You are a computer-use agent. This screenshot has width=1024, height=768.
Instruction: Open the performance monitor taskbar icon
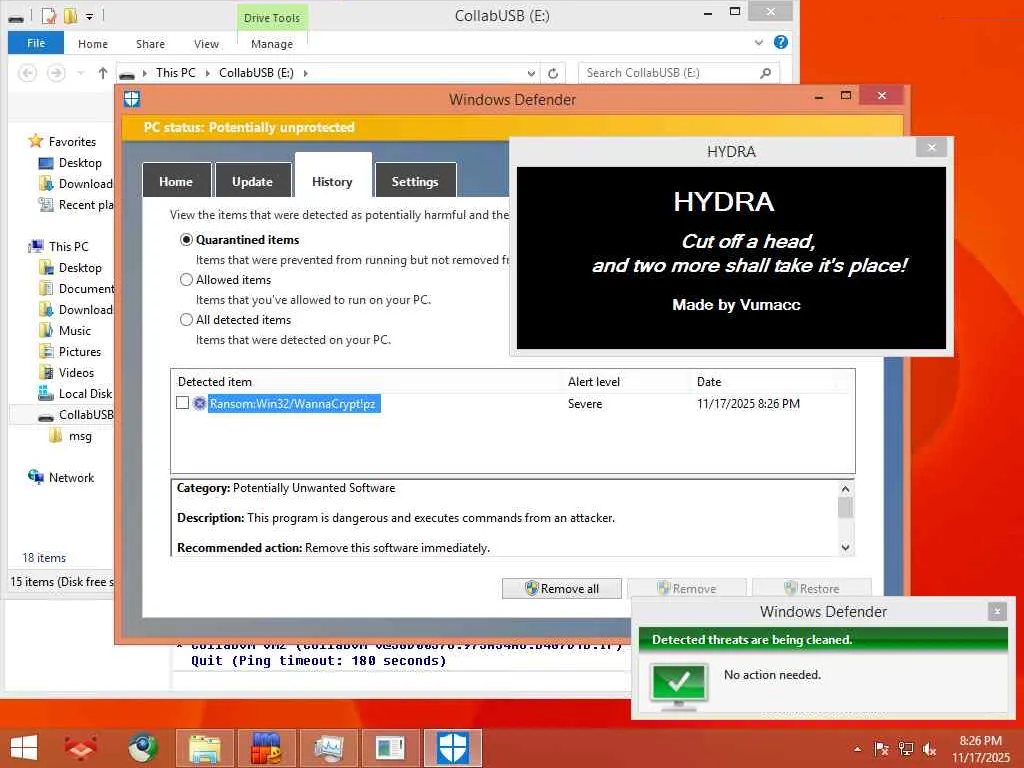point(328,748)
